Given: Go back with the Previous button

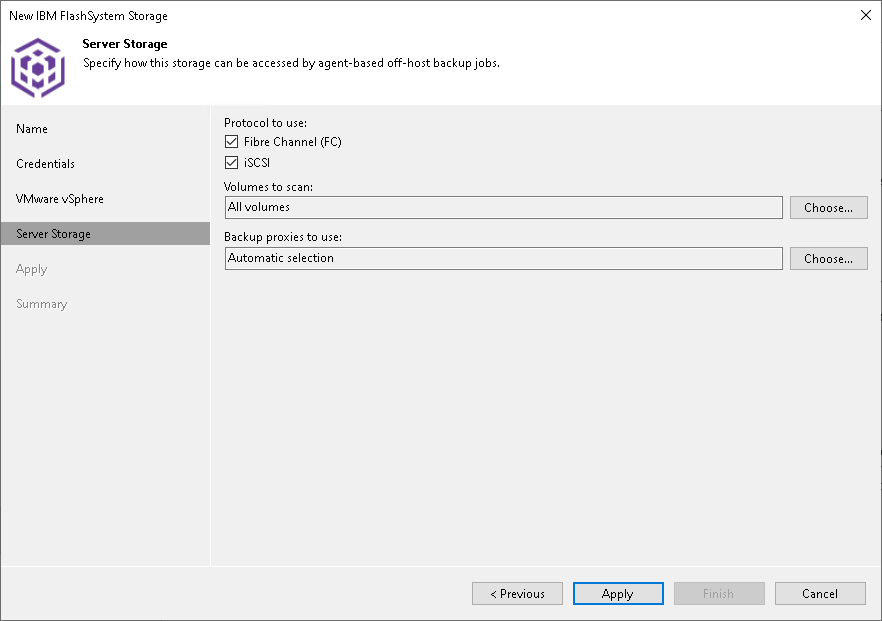Looking at the screenshot, I should pos(517,593).
